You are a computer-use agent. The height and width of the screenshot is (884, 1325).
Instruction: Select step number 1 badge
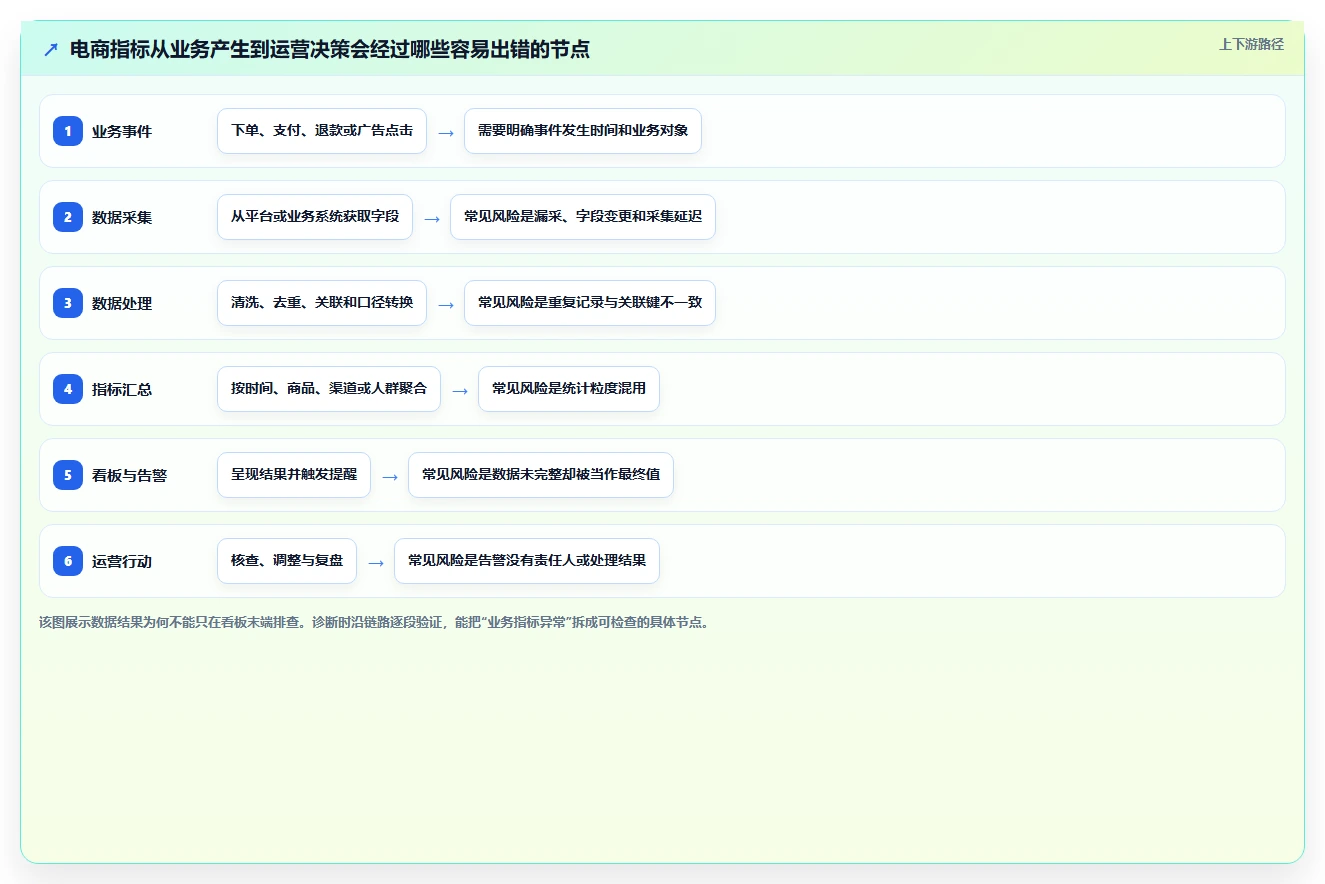[x=68, y=131]
